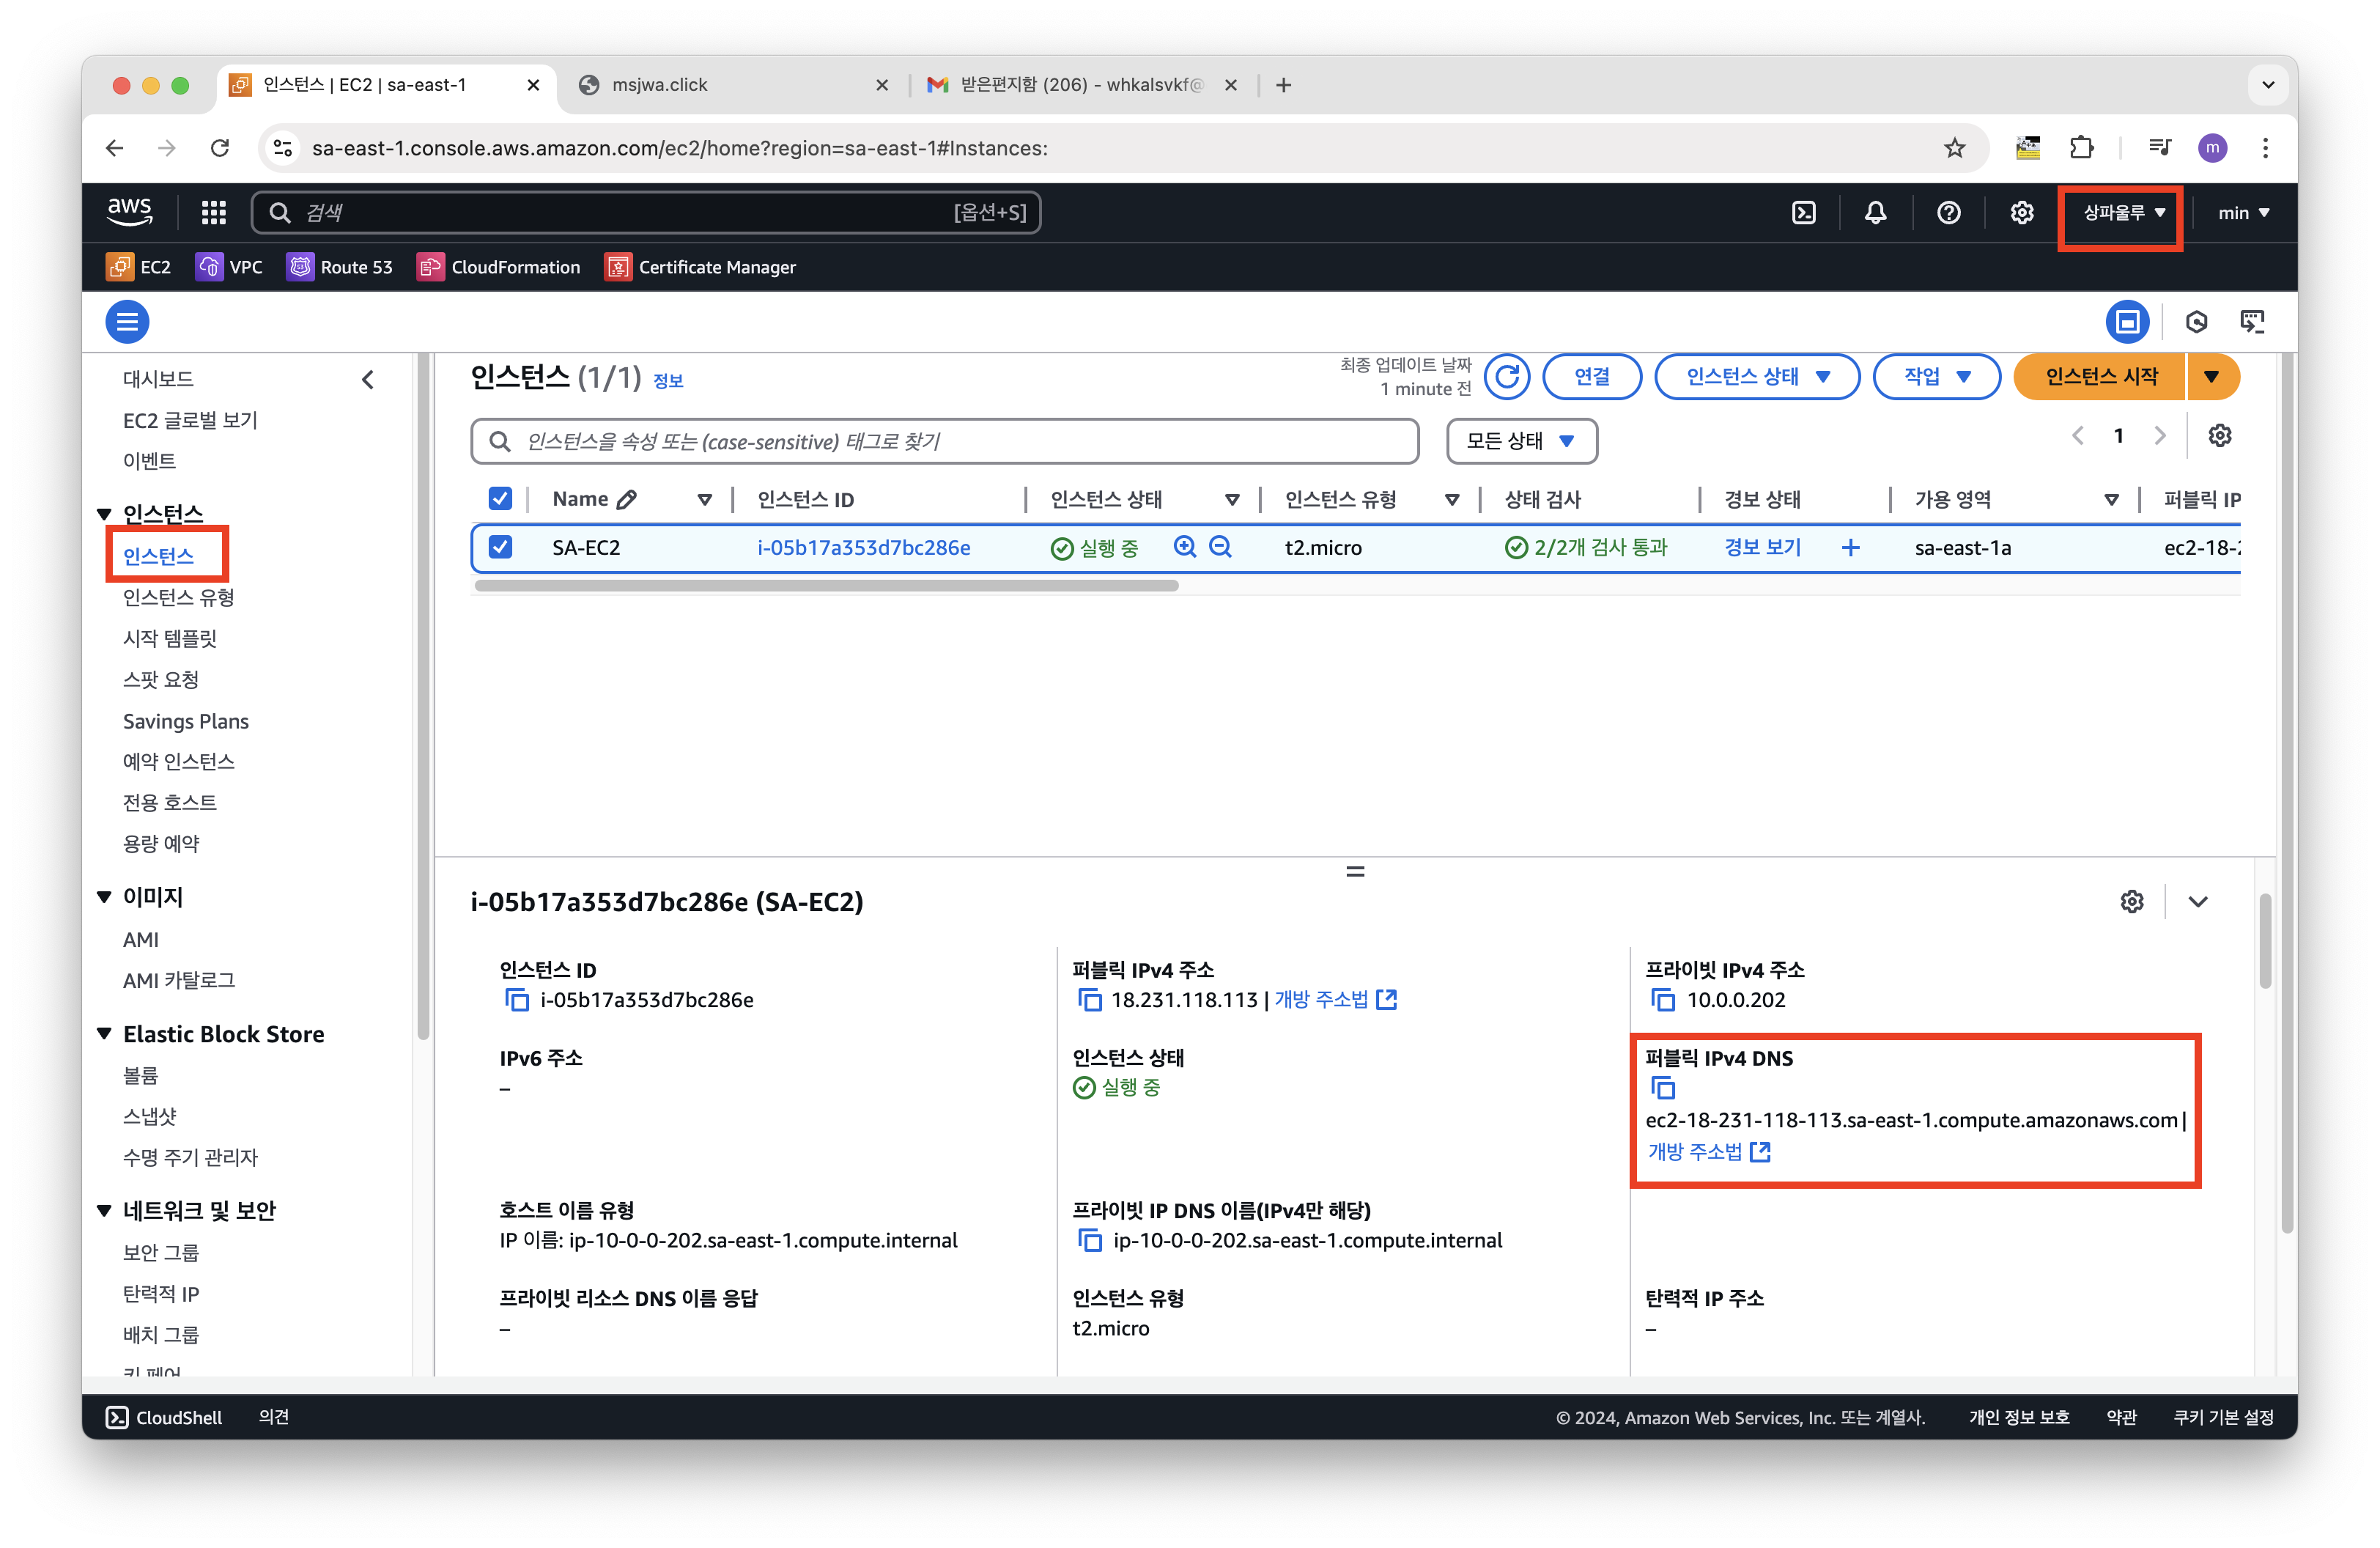Uncheck the SA-EC2 instance row checkbox
This screenshot has height=1548, width=2380.
[500, 547]
